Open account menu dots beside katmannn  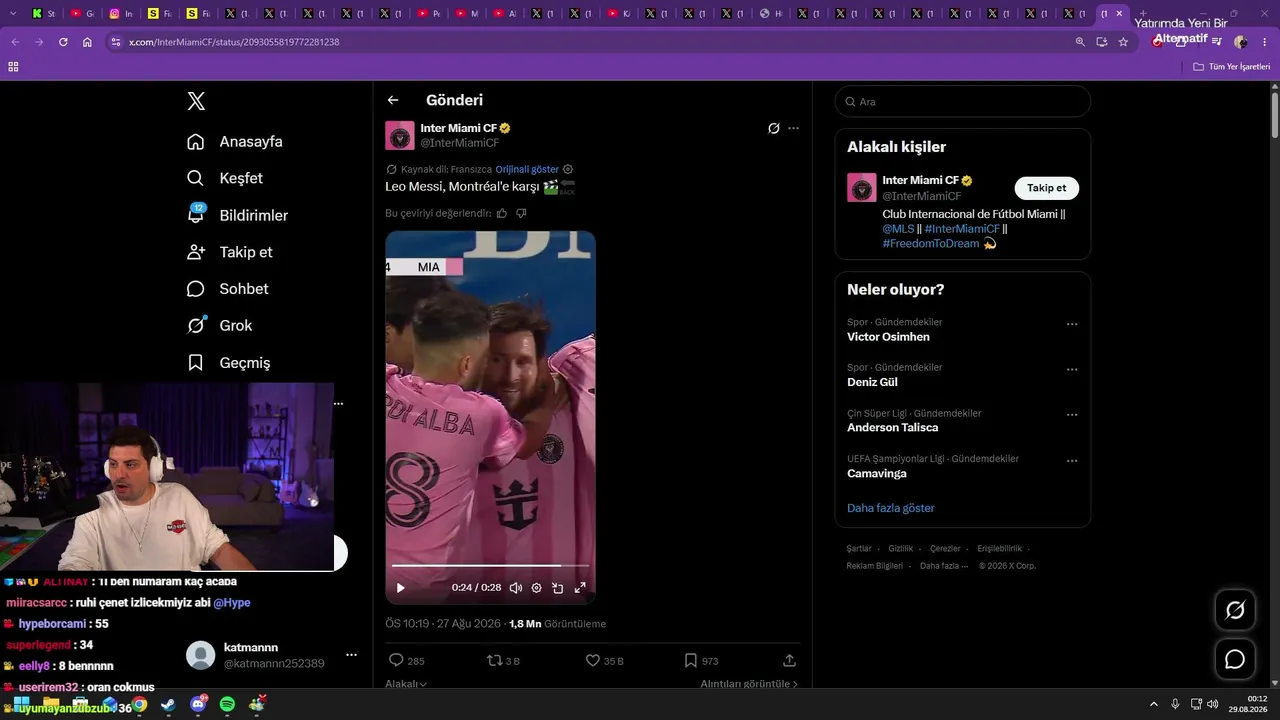pyautogui.click(x=351, y=655)
